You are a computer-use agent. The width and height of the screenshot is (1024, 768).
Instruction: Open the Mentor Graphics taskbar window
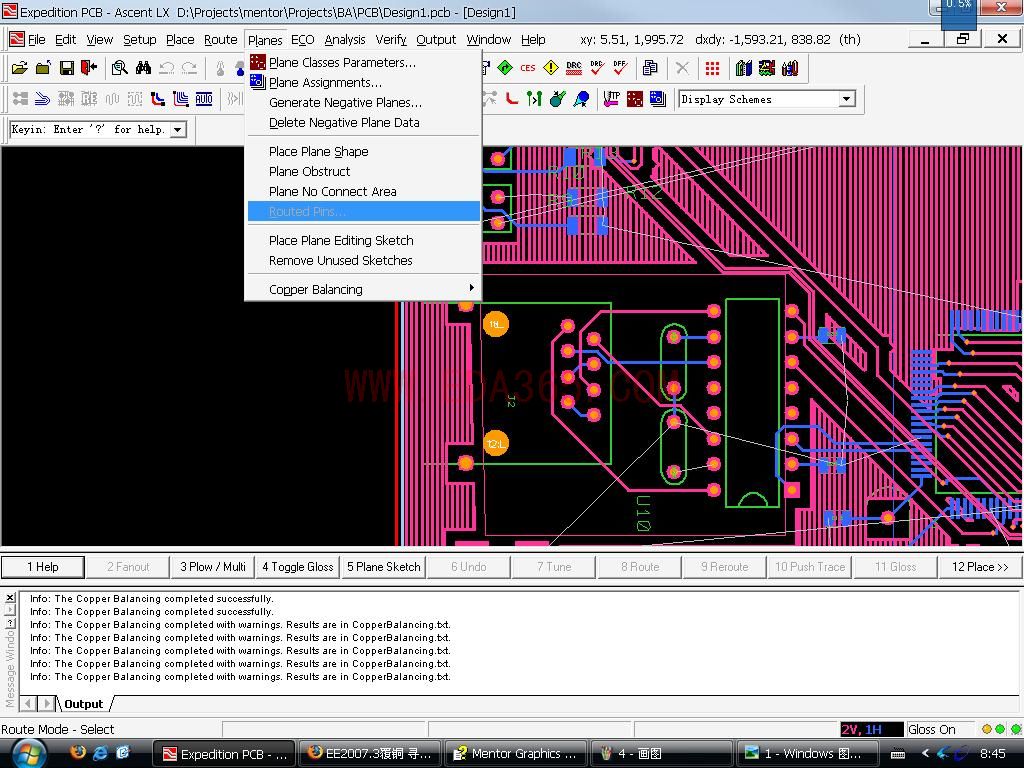pos(514,753)
